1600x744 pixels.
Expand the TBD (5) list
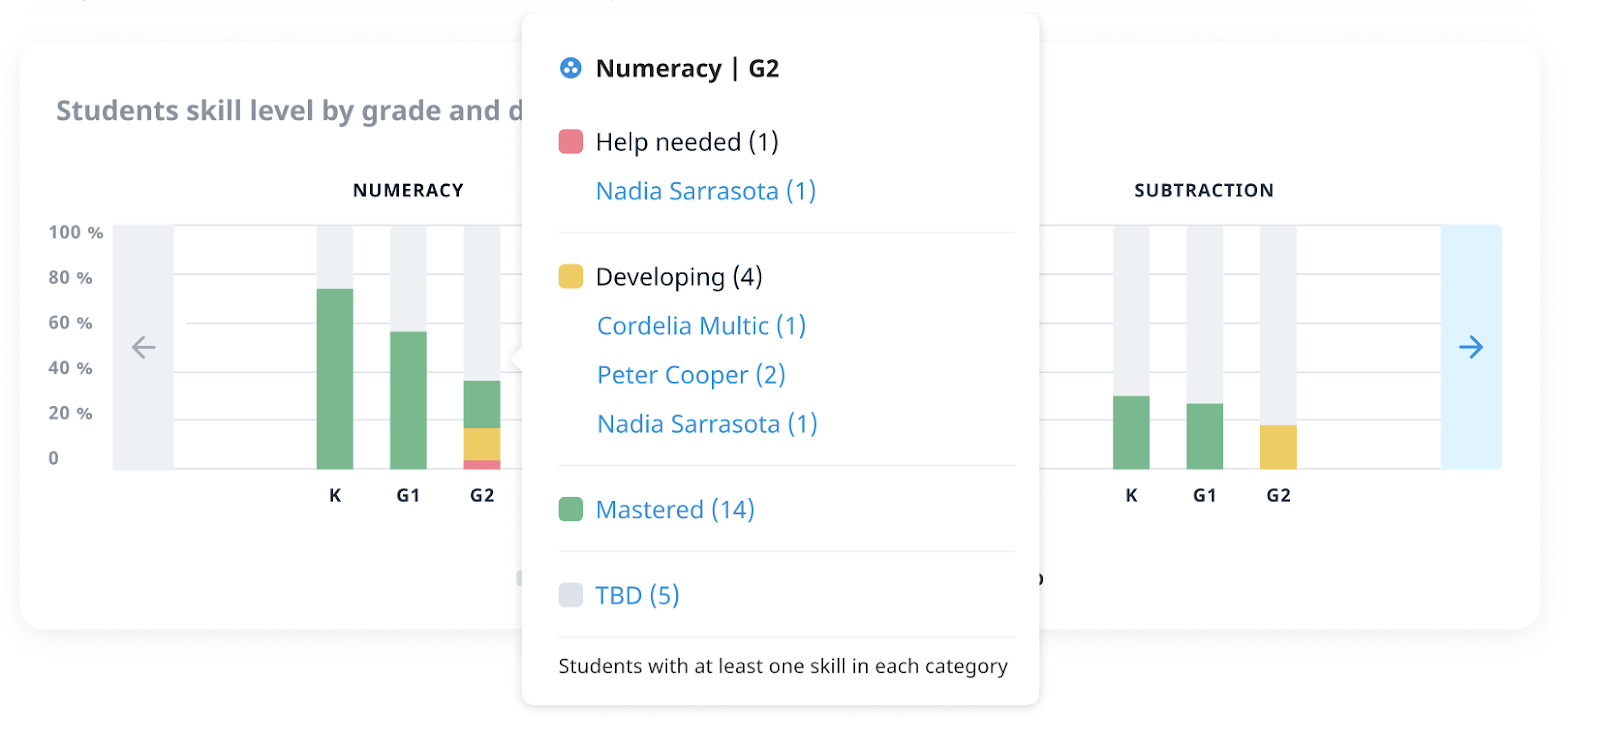tap(637, 595)
